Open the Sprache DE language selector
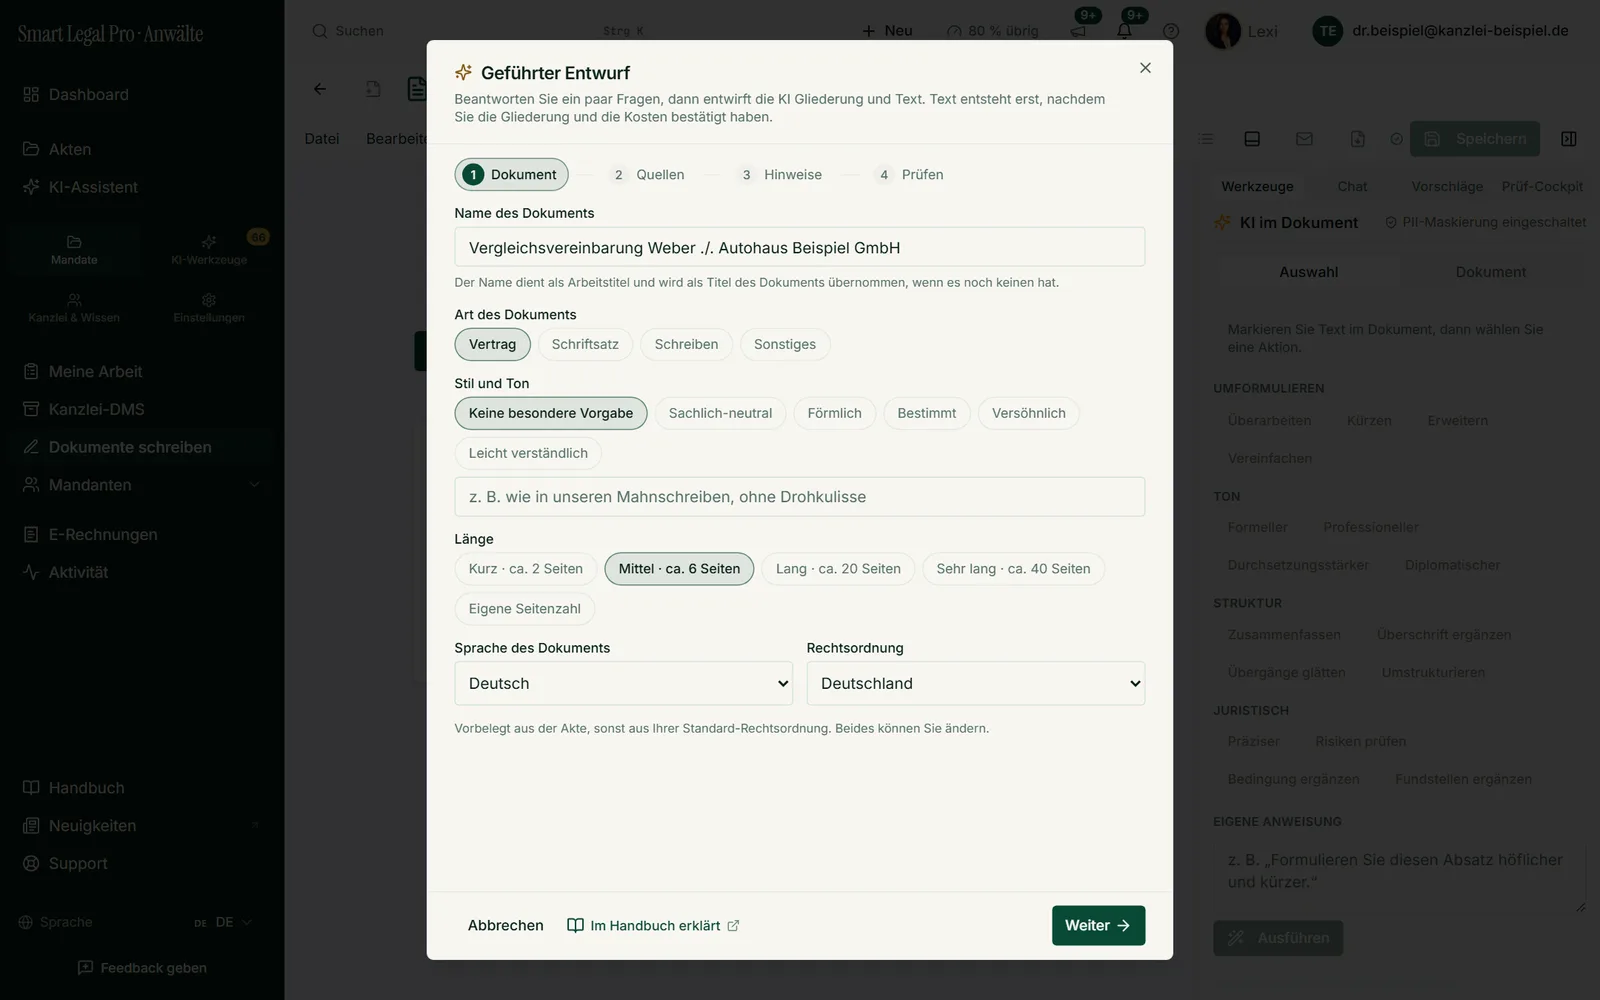Viewport: 1600px width, 1000px height. pyautogui.click(x=222, y=922)
